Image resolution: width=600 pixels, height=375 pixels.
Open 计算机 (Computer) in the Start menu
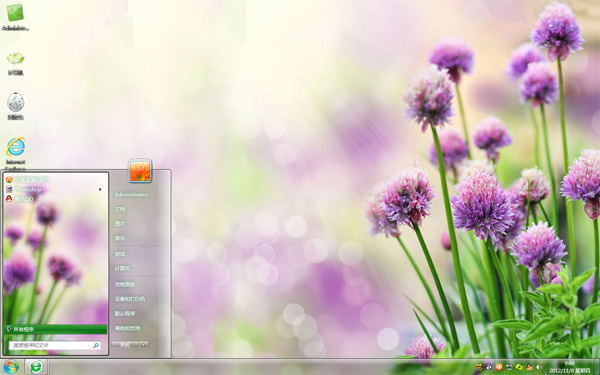pyautogui.click(x=122, y=268)
